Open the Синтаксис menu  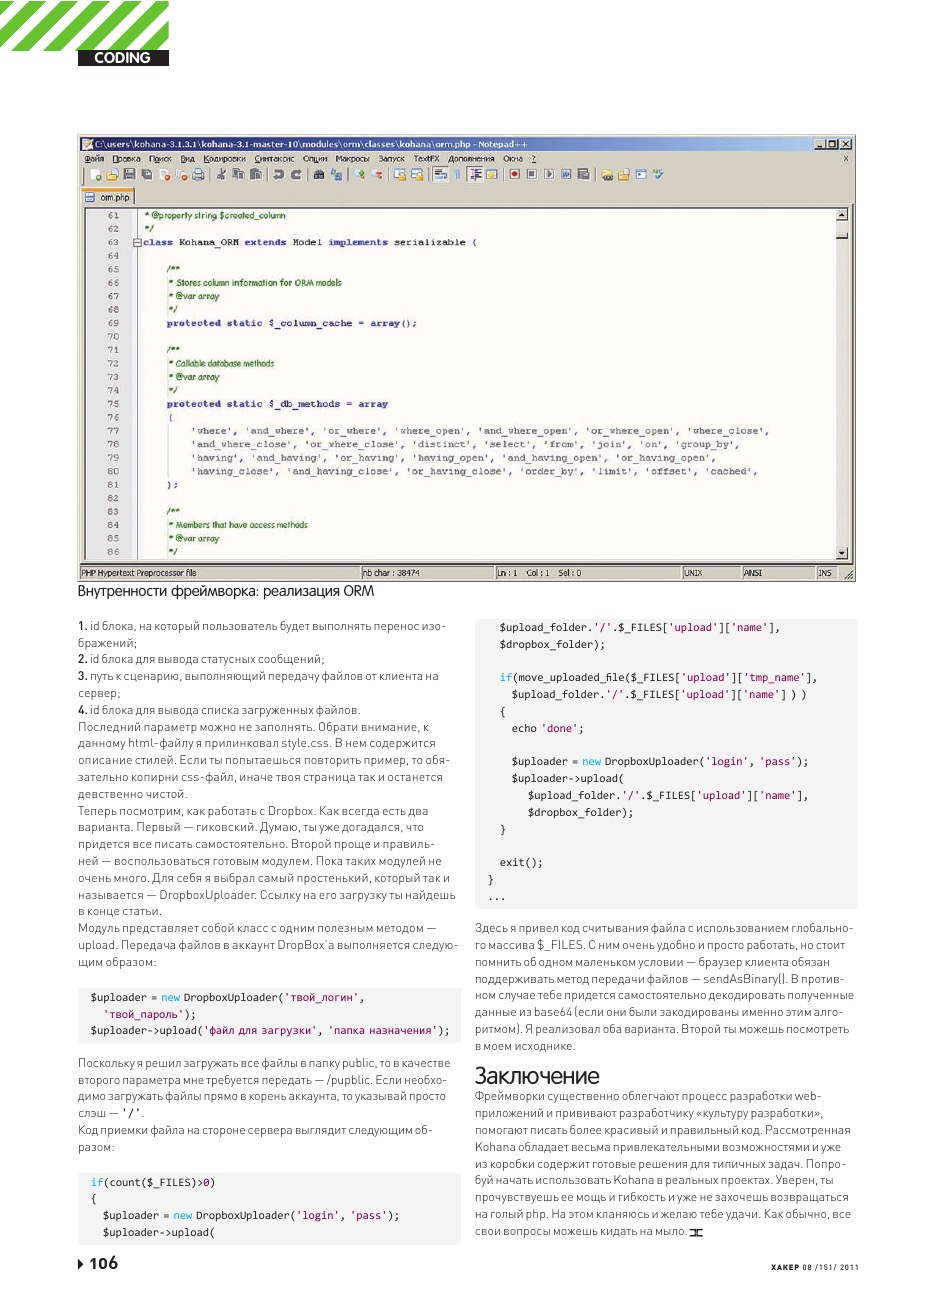[274, 159]
